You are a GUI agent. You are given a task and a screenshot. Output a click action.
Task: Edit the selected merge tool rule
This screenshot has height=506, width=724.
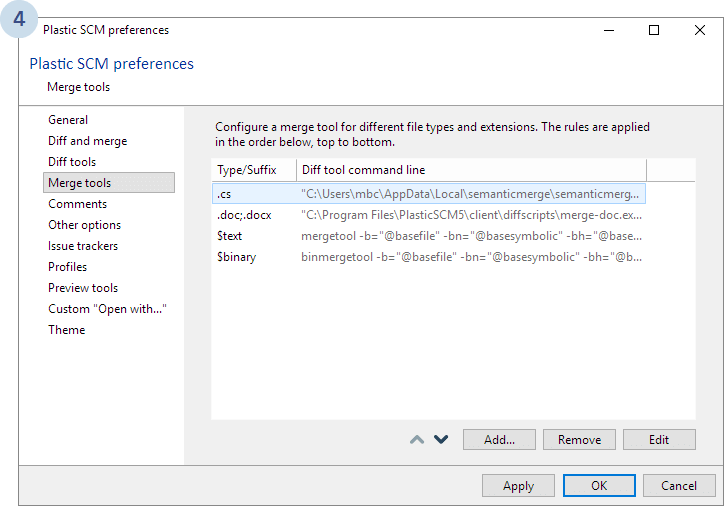coord(659,440)
